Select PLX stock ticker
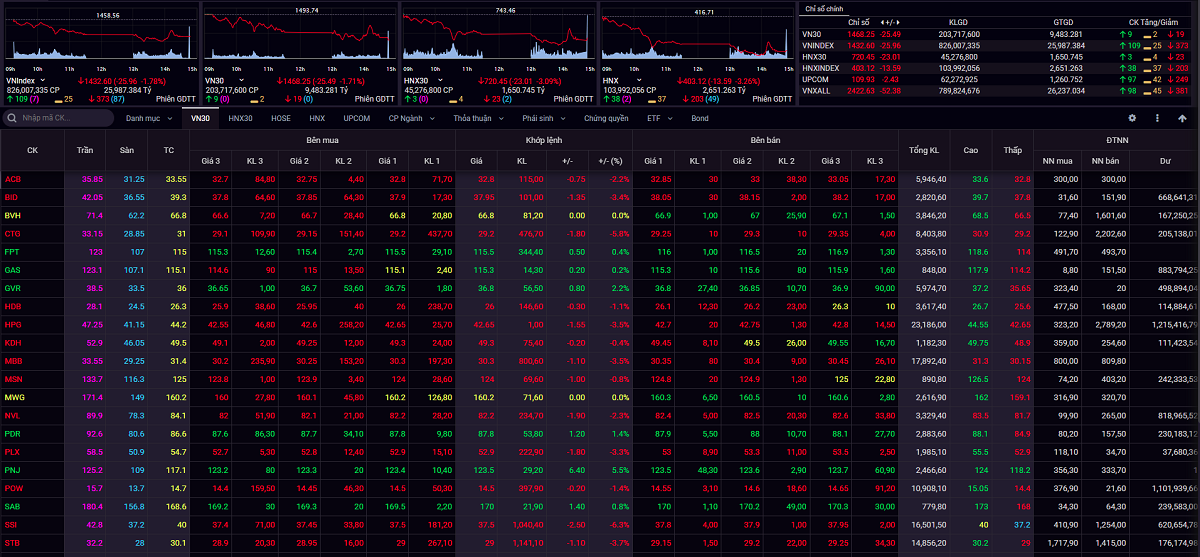The image size is (1200, 557). click(x=13, y=451)
